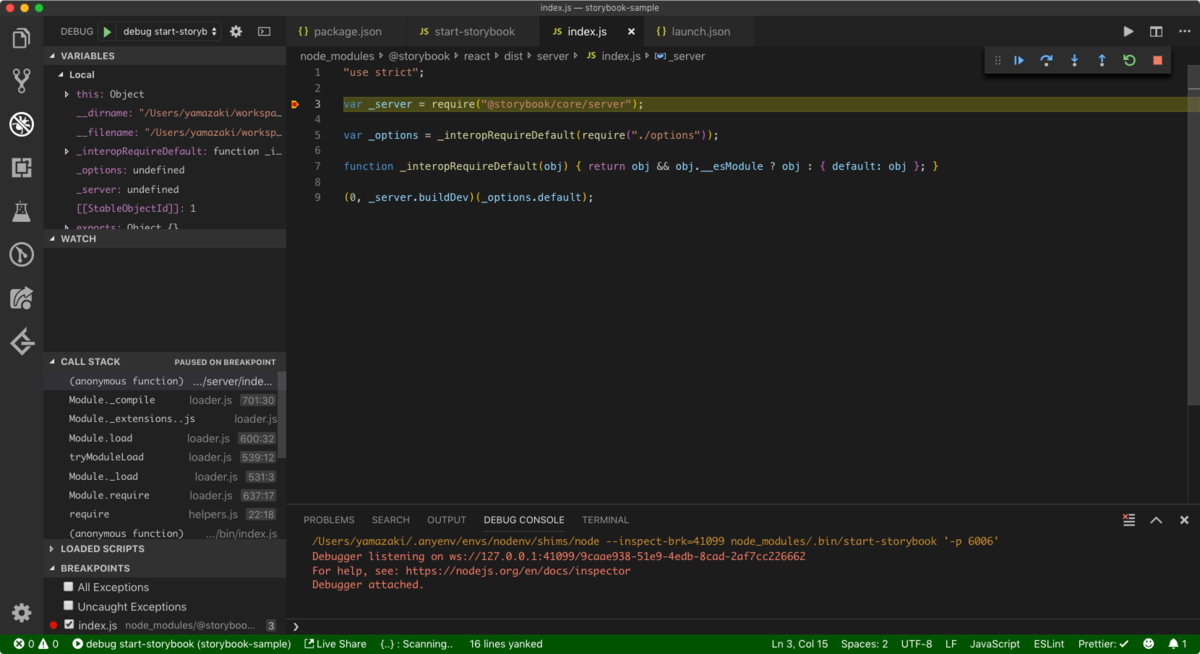Change LF end of line sequence

(x=951, y=644)
